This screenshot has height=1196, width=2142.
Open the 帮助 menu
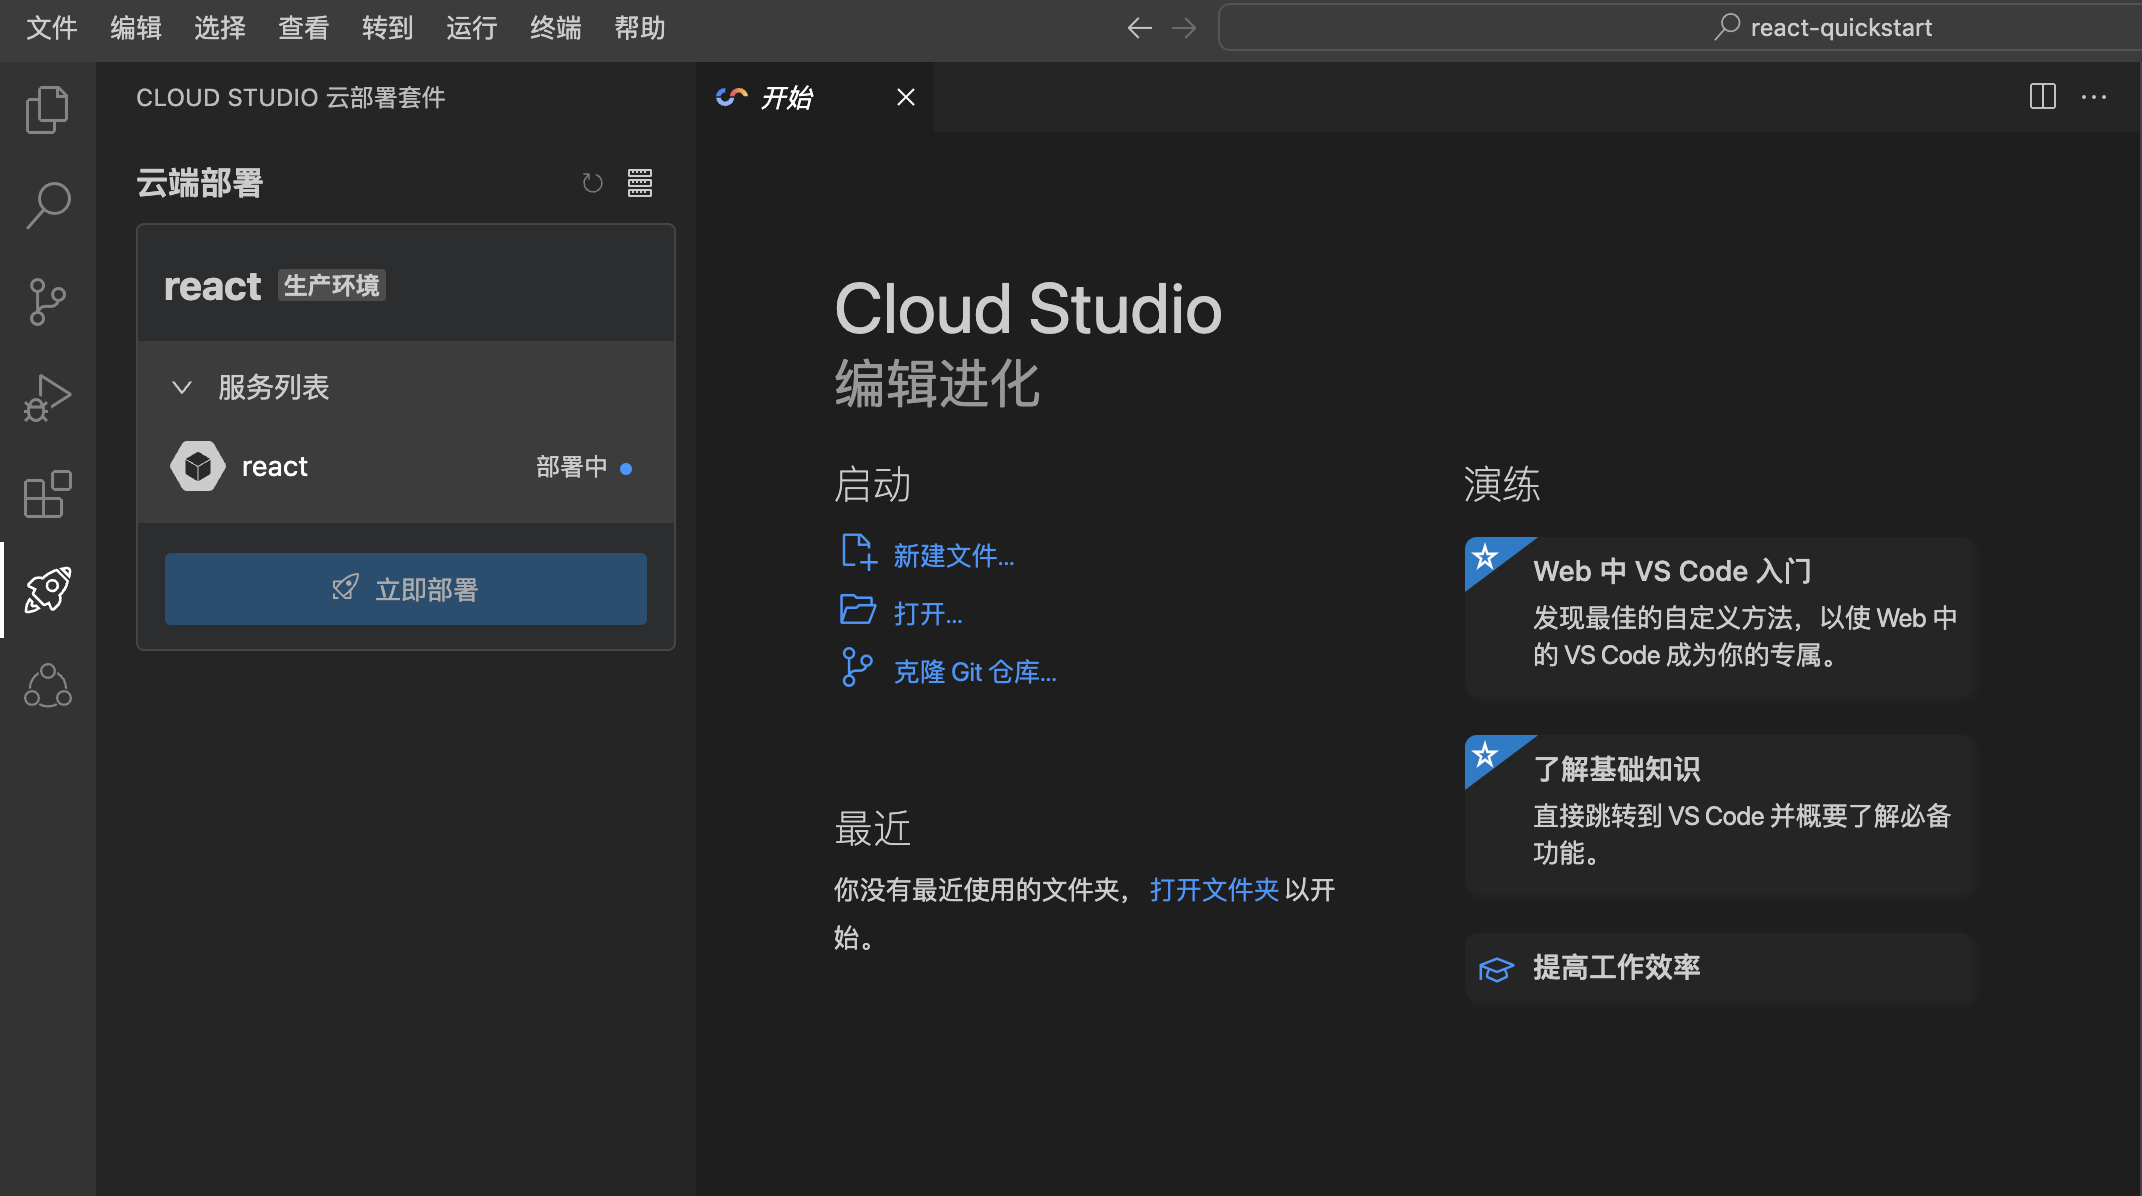coord(640,28)
